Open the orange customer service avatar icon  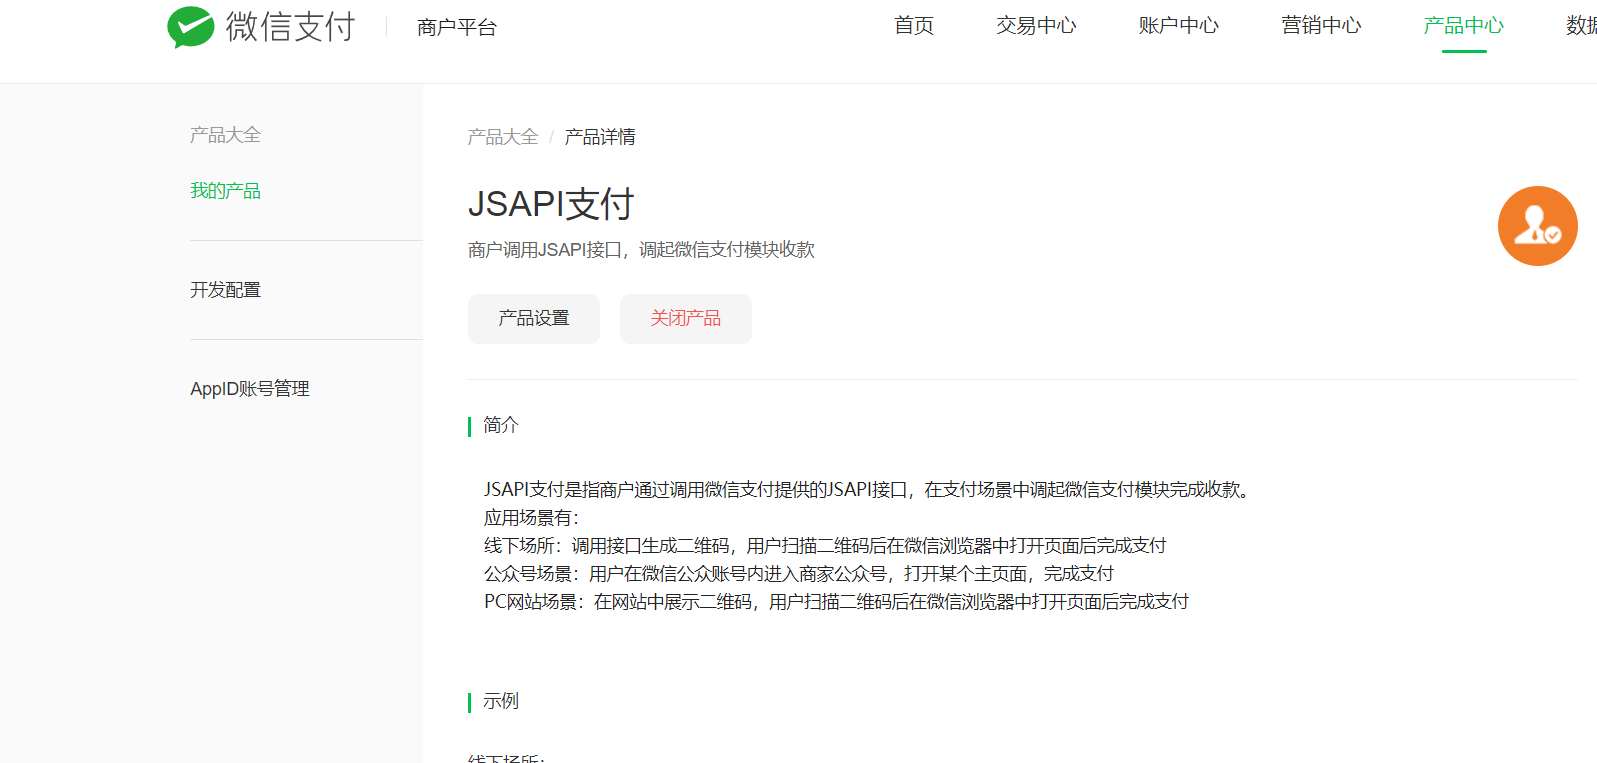click(1537, 226)
